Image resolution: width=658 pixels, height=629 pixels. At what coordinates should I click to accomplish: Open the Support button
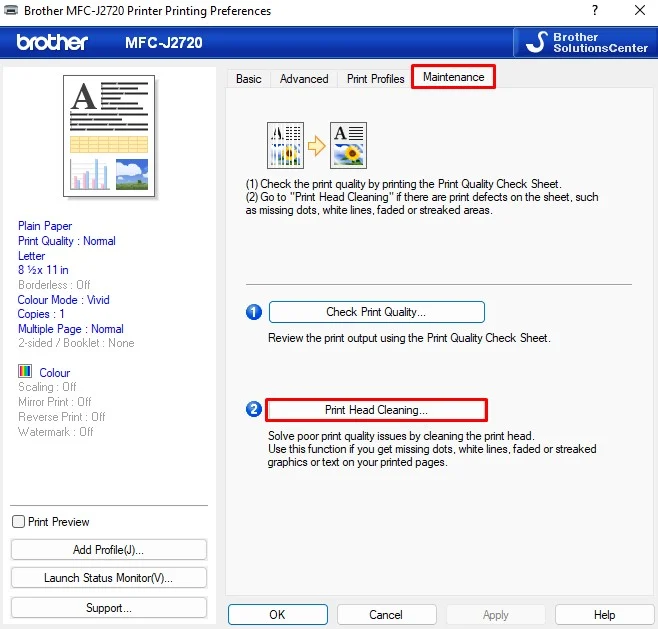click(x=109, y=608)
